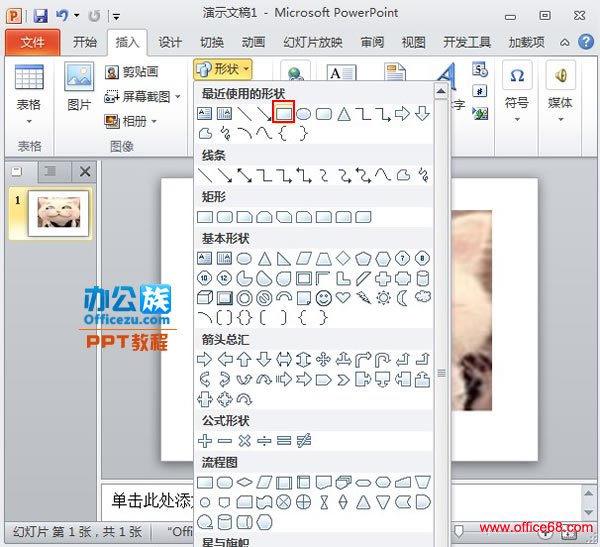Viewport: 600px width, 547px height.
Task: Collapse the ribbon with the caret button
Action: [x=564, y=42]
